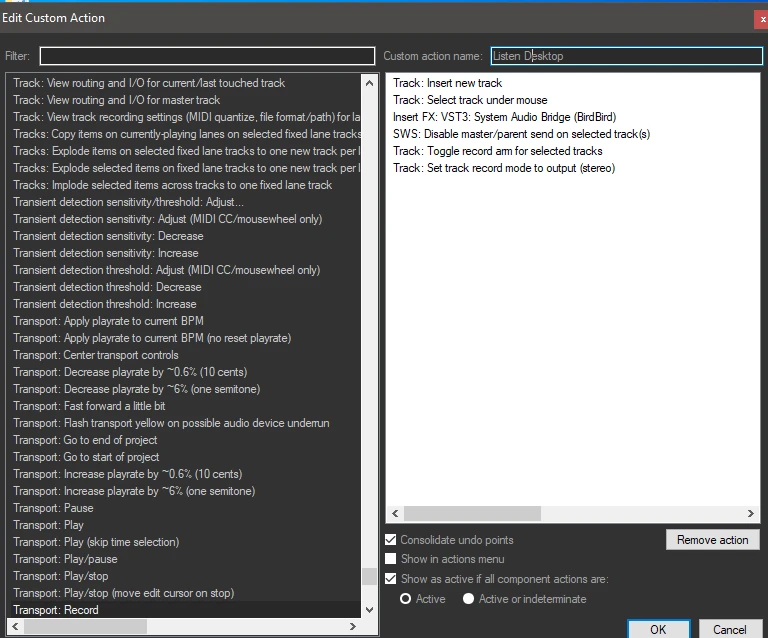768x638 pixels.
Task: Close the Edit Custom Action dialog
Action: 762,18
